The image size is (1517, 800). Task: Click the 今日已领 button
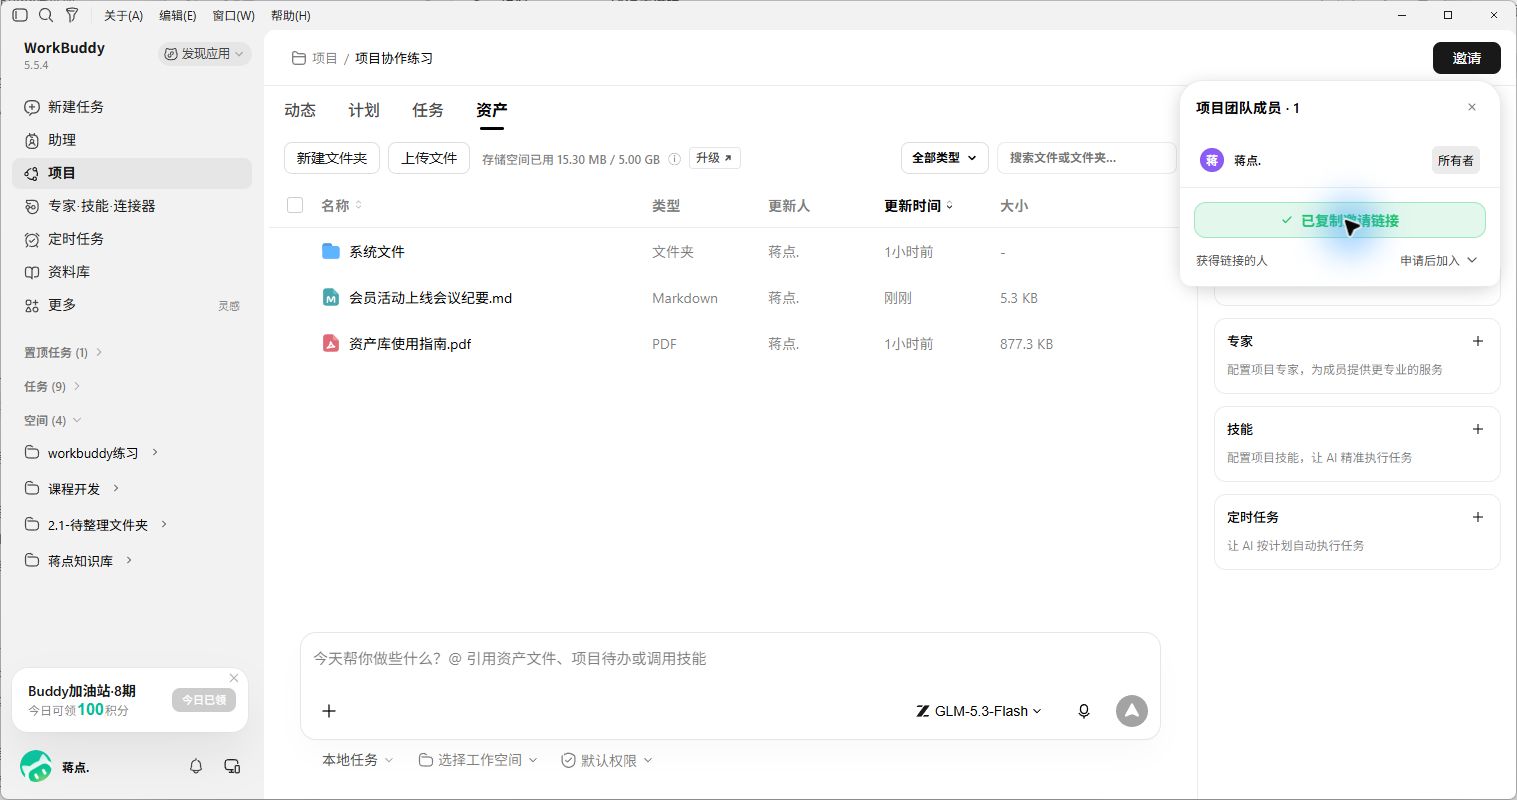click(x=204, y=700)
